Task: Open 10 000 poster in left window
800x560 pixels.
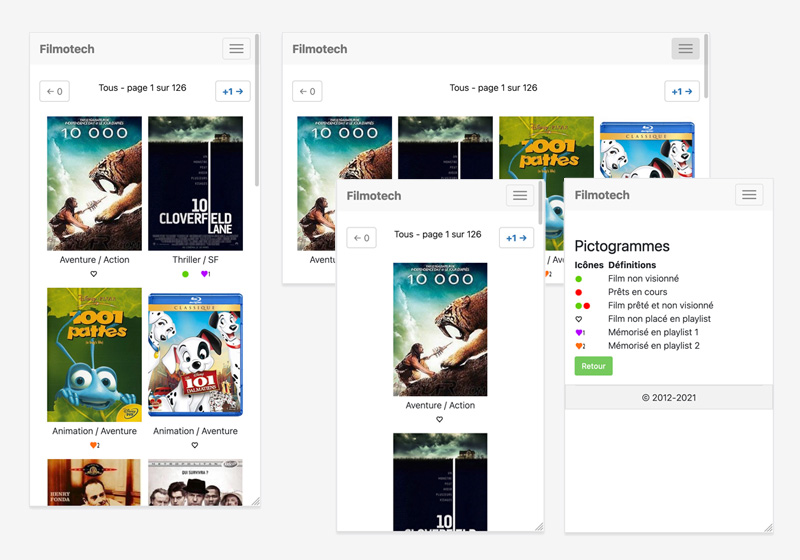Action: click(x=94, y=184)
